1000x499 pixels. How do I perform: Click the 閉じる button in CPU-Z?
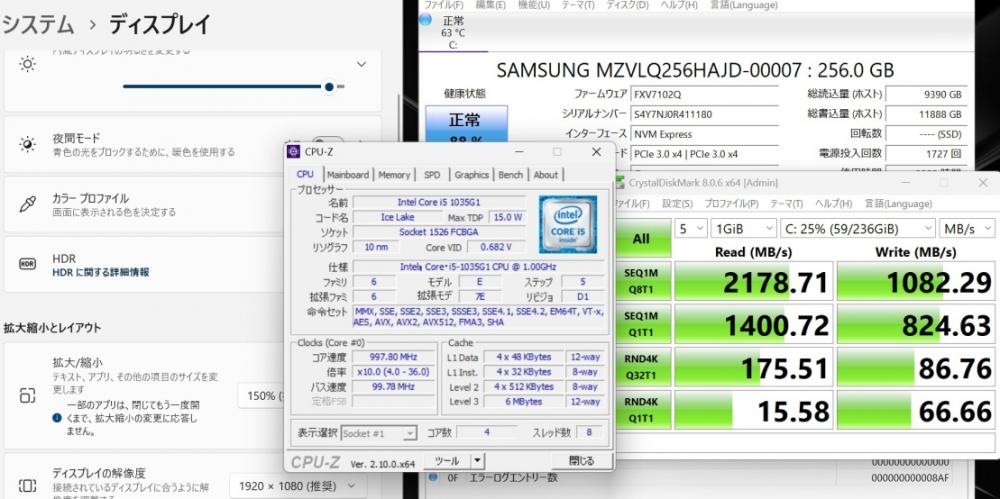[x=581, y=461]
